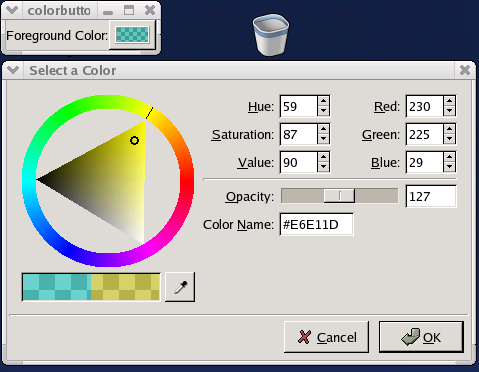Decrease Green with down arrow
The height and width of the screenshot is (372, 479).
click(x=449, y=139)
